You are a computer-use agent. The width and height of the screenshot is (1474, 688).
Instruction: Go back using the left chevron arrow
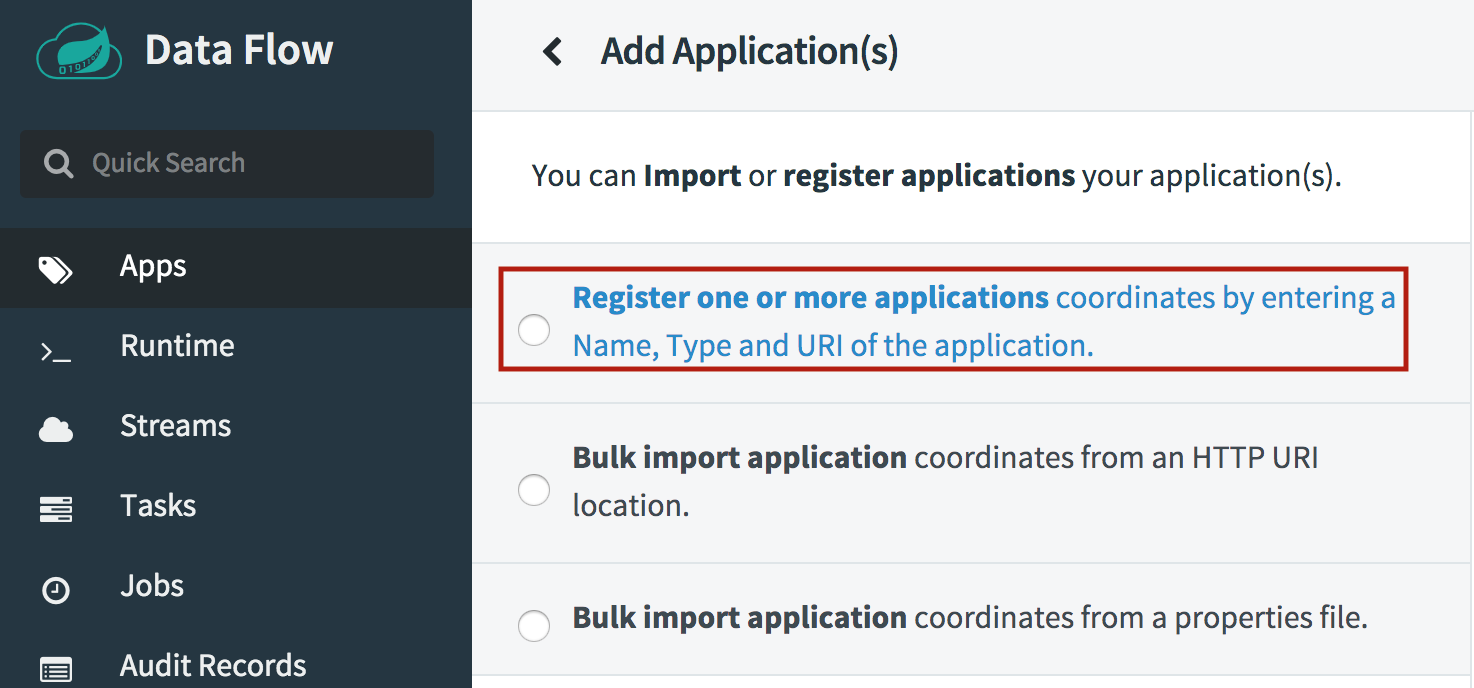click(x=552, y=52)
